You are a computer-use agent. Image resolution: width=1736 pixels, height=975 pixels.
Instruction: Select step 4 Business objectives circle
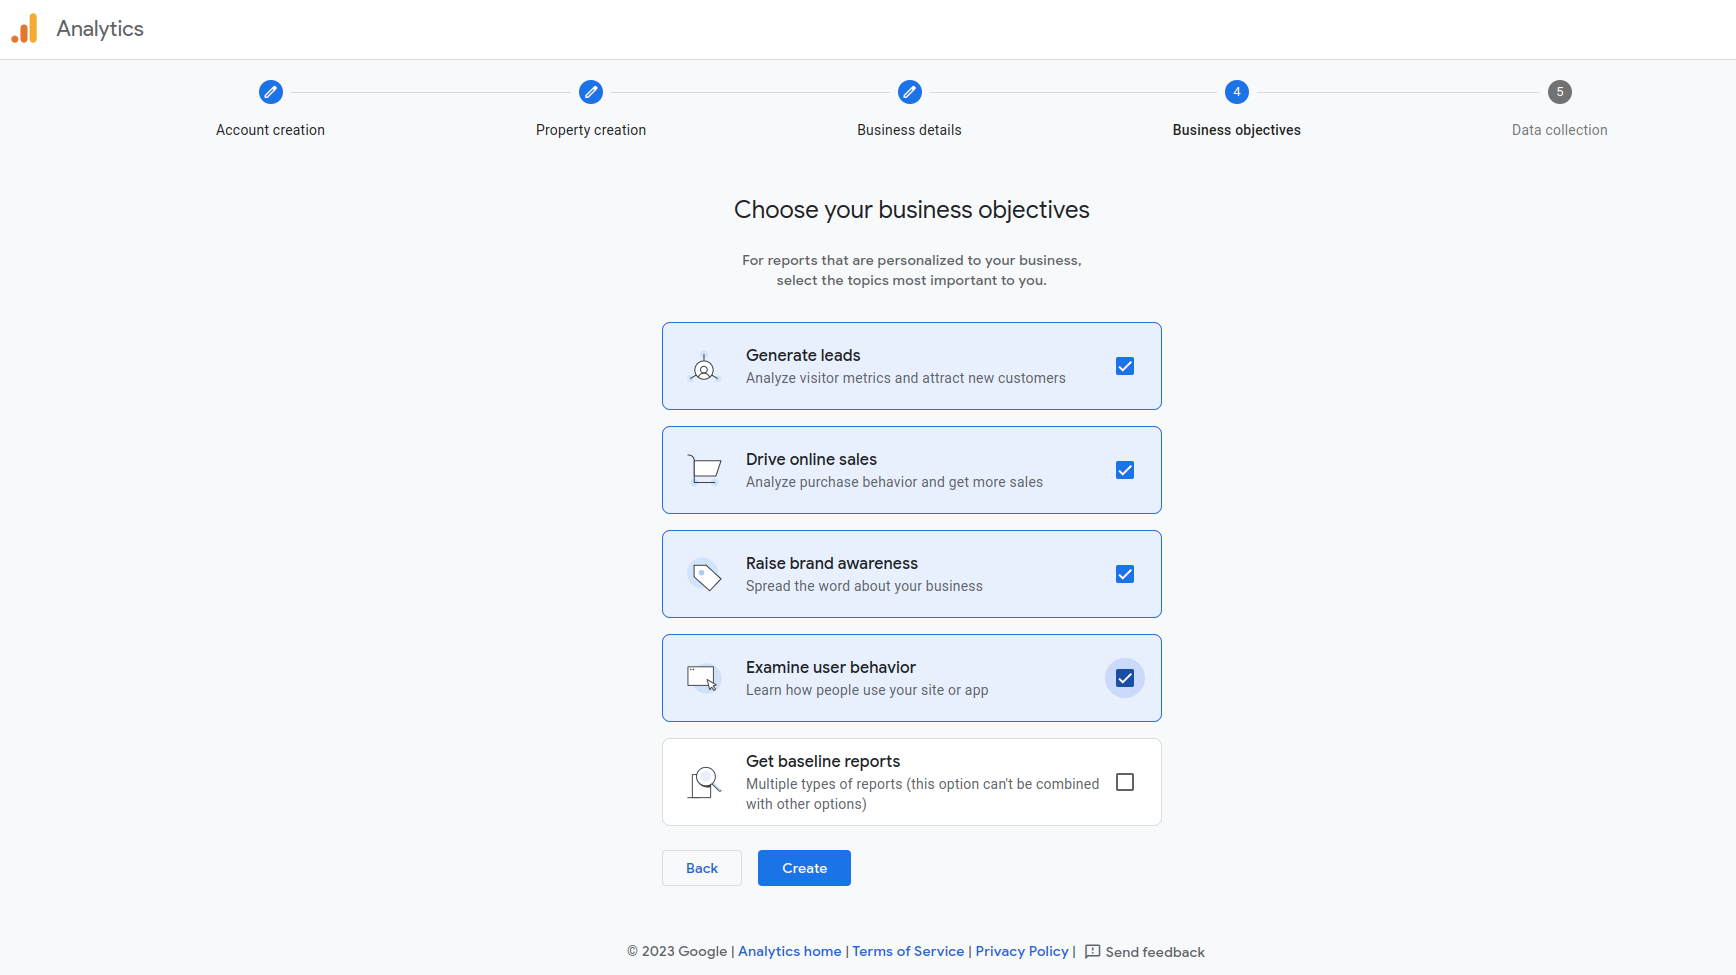coord(1237,92)
